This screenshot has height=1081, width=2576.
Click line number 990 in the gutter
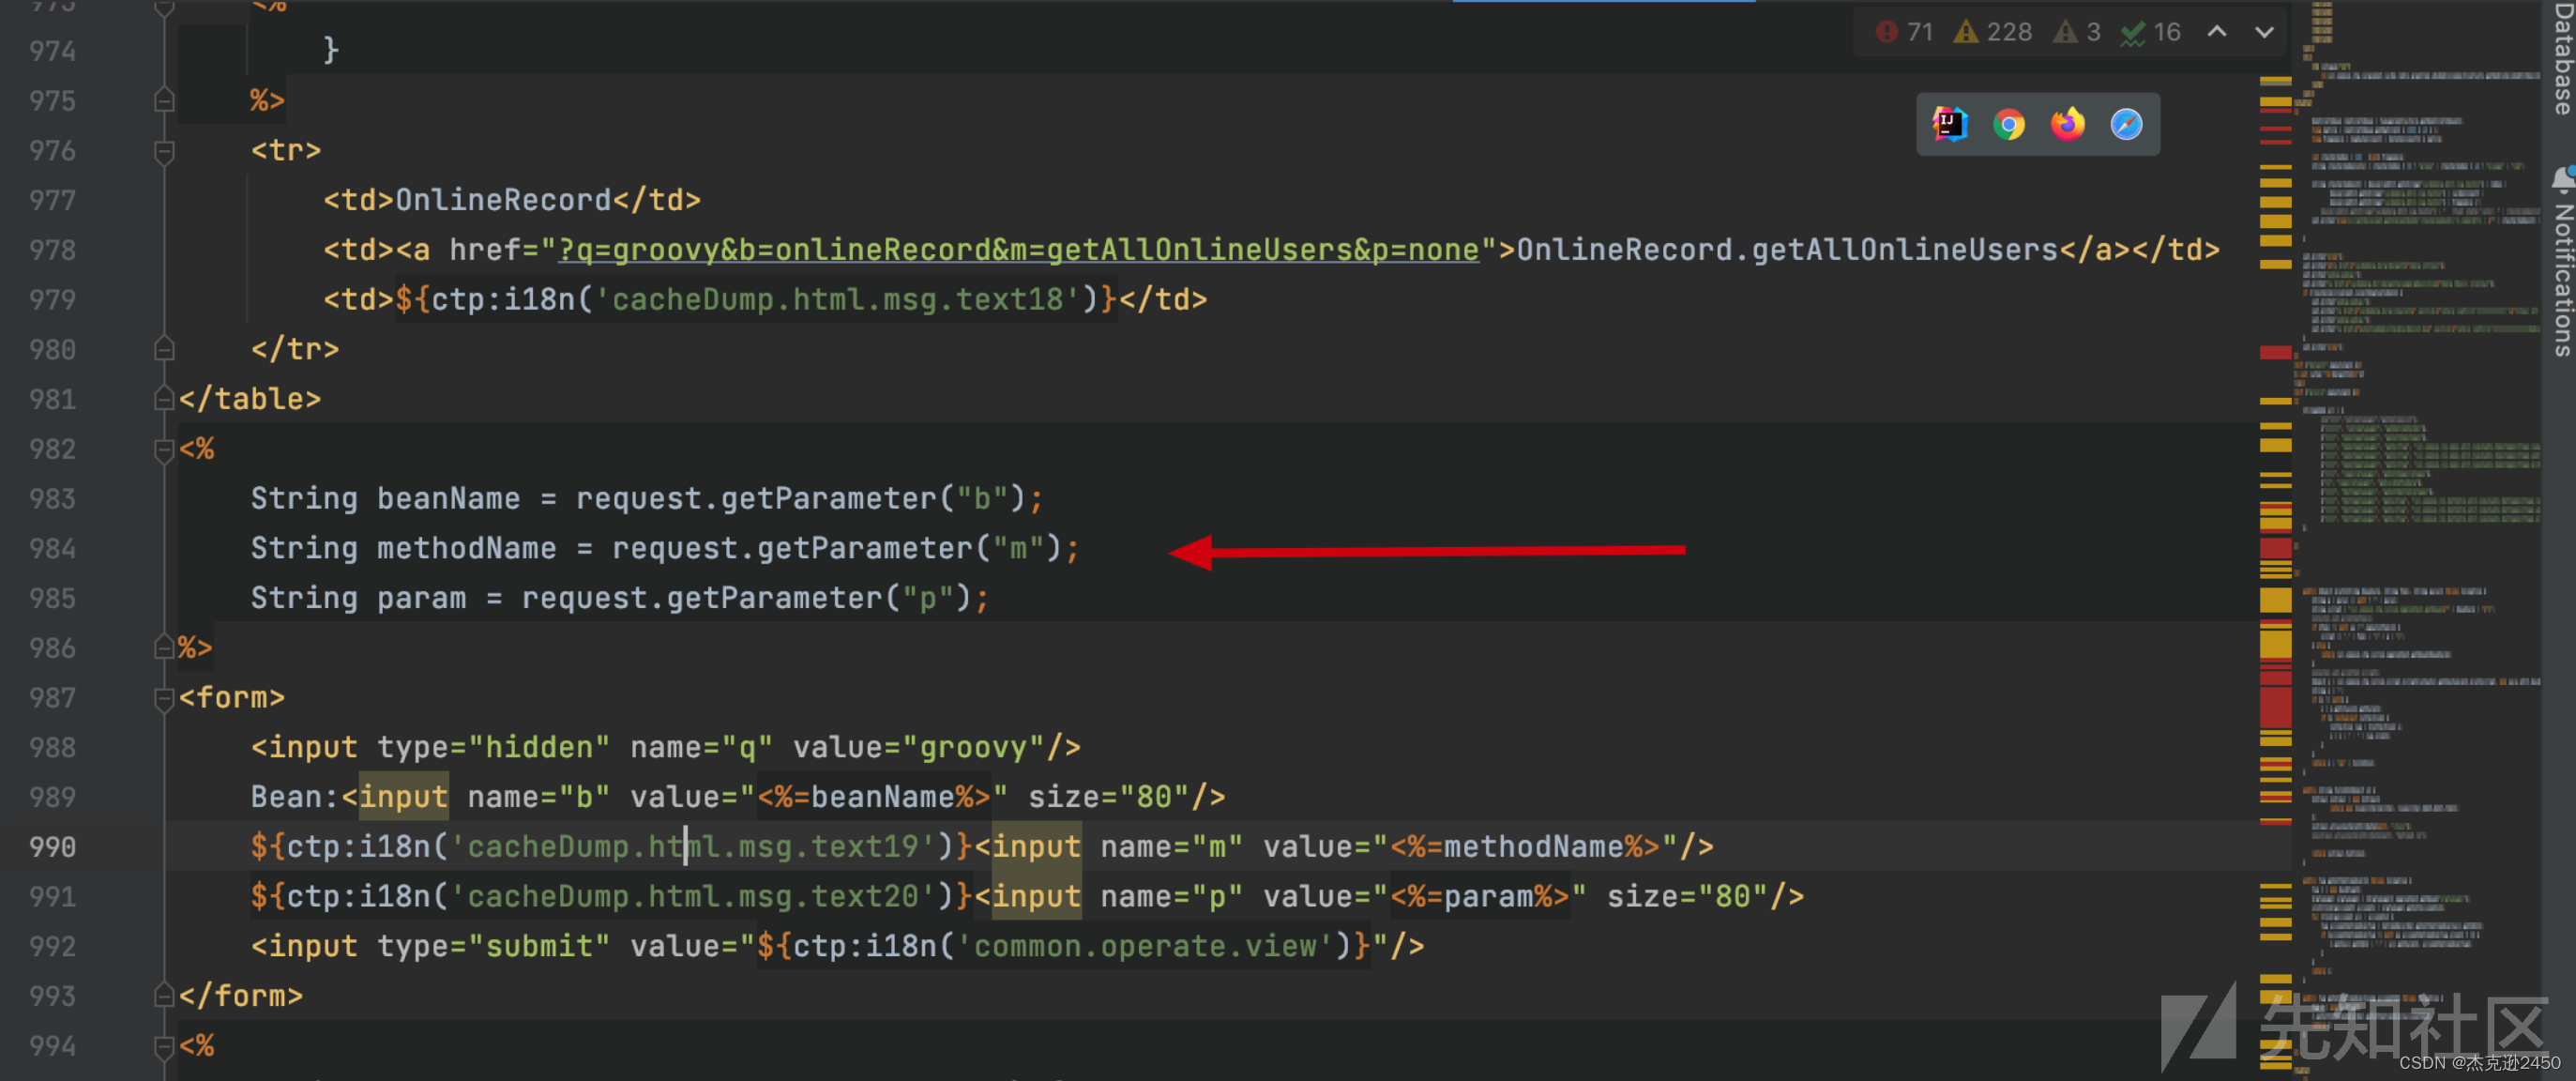tap(52, 847)
